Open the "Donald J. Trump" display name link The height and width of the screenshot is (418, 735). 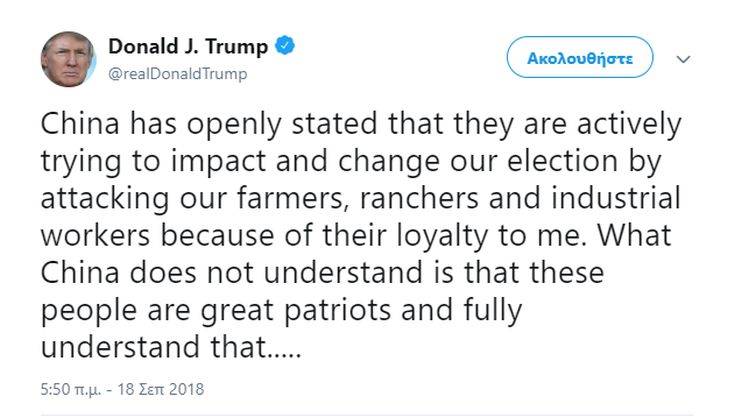188,46
